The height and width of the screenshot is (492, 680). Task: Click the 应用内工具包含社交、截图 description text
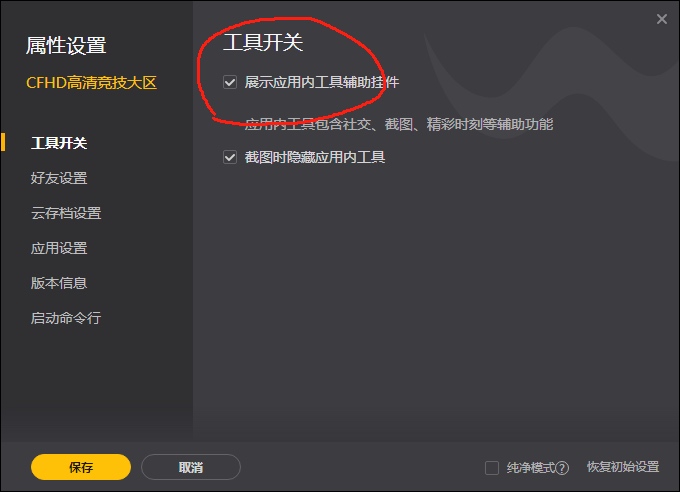(399, 124)
